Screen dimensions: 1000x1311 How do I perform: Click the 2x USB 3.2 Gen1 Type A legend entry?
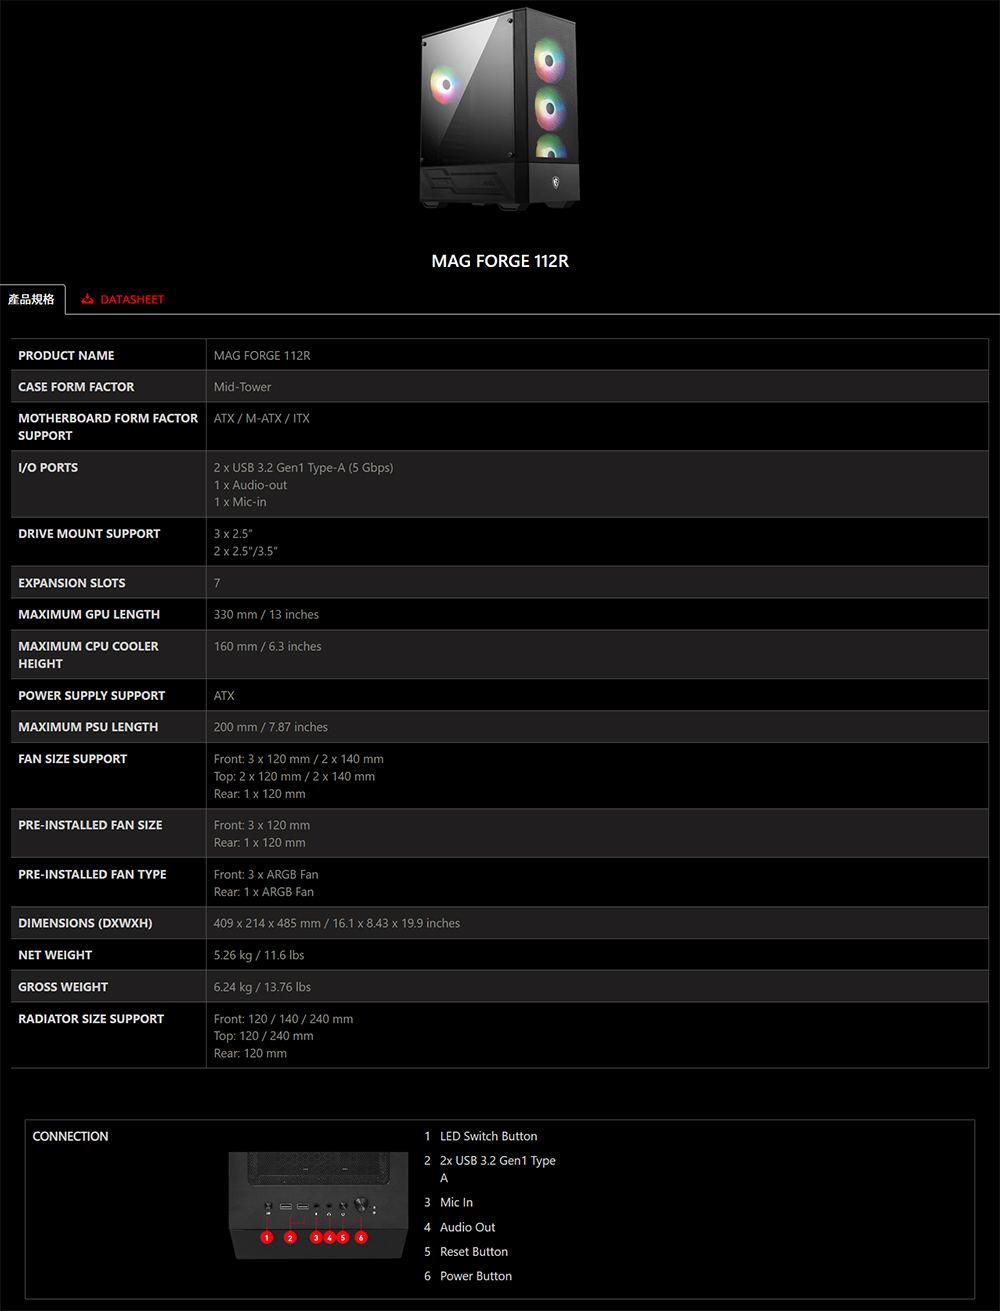click(490, 1169)
